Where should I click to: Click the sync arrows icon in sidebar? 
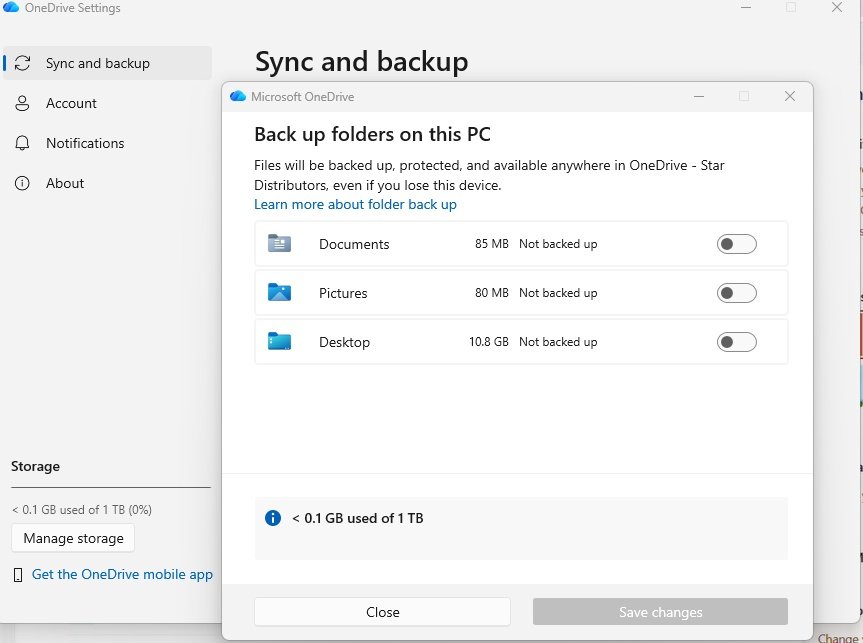coord(23,63)
